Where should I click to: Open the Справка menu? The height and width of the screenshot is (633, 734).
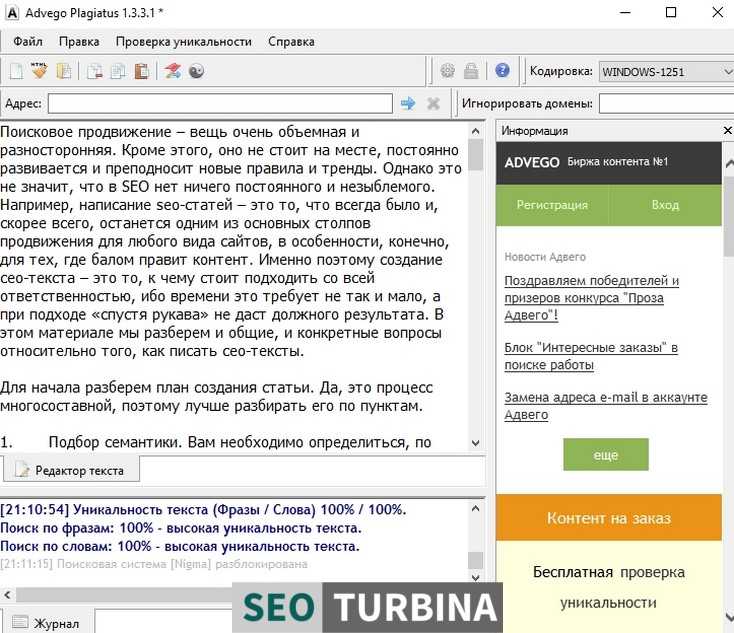291,42
